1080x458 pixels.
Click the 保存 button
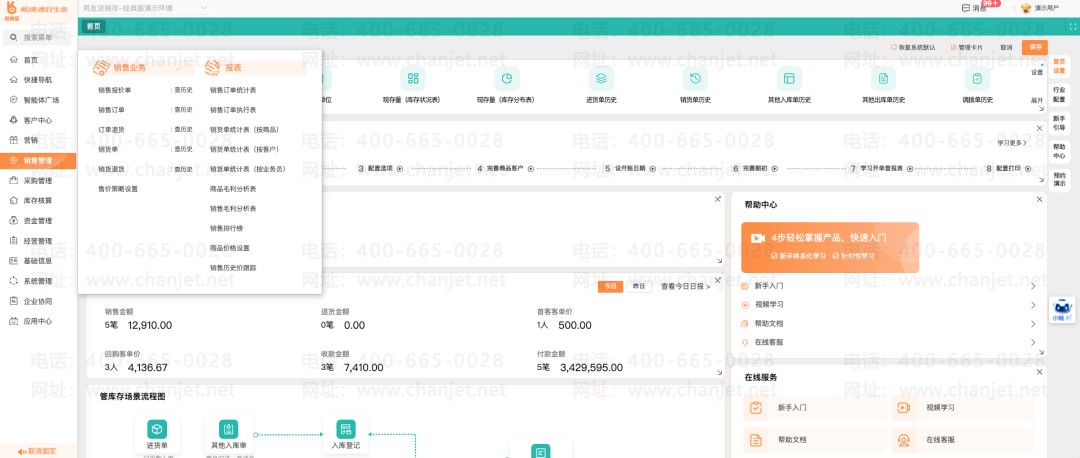click(1035, 48)
